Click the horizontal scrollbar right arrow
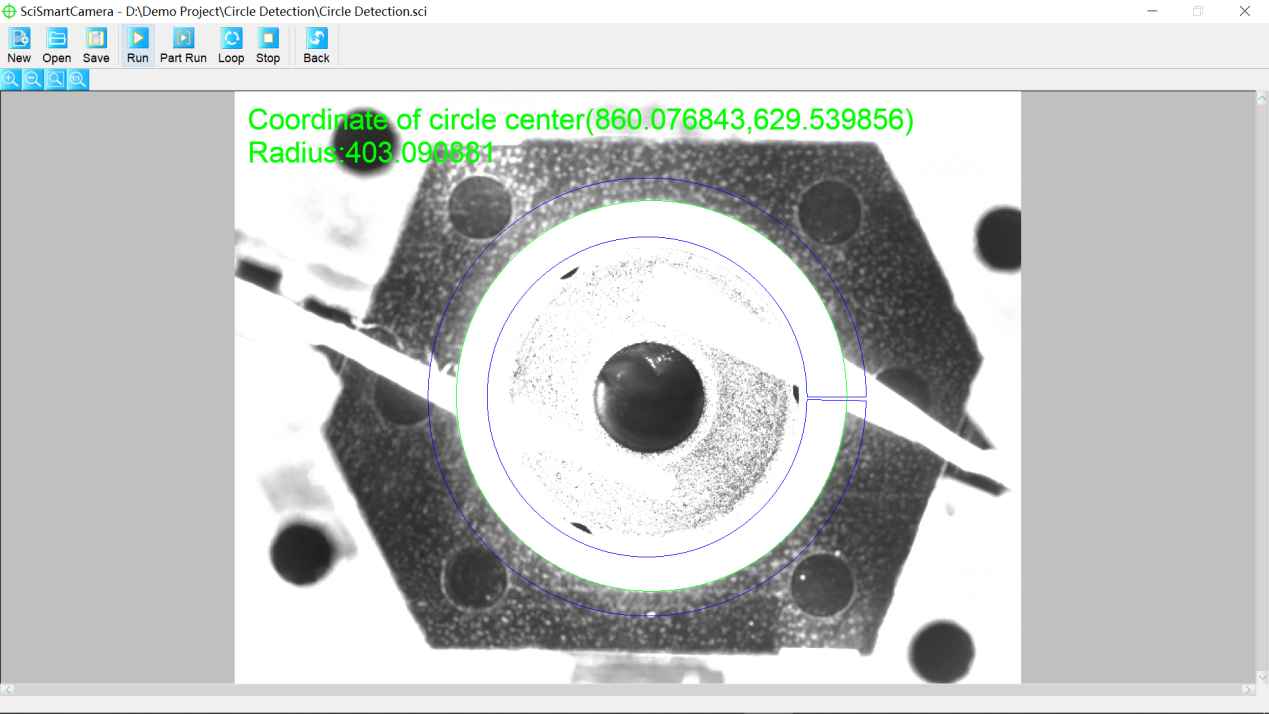 click(1247, 690)
